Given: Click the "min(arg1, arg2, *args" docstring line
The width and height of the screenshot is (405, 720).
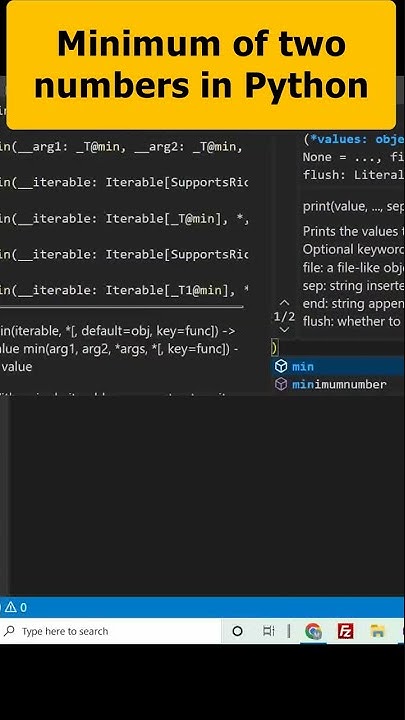Looking at the screenshot, I should pos(119,349).
